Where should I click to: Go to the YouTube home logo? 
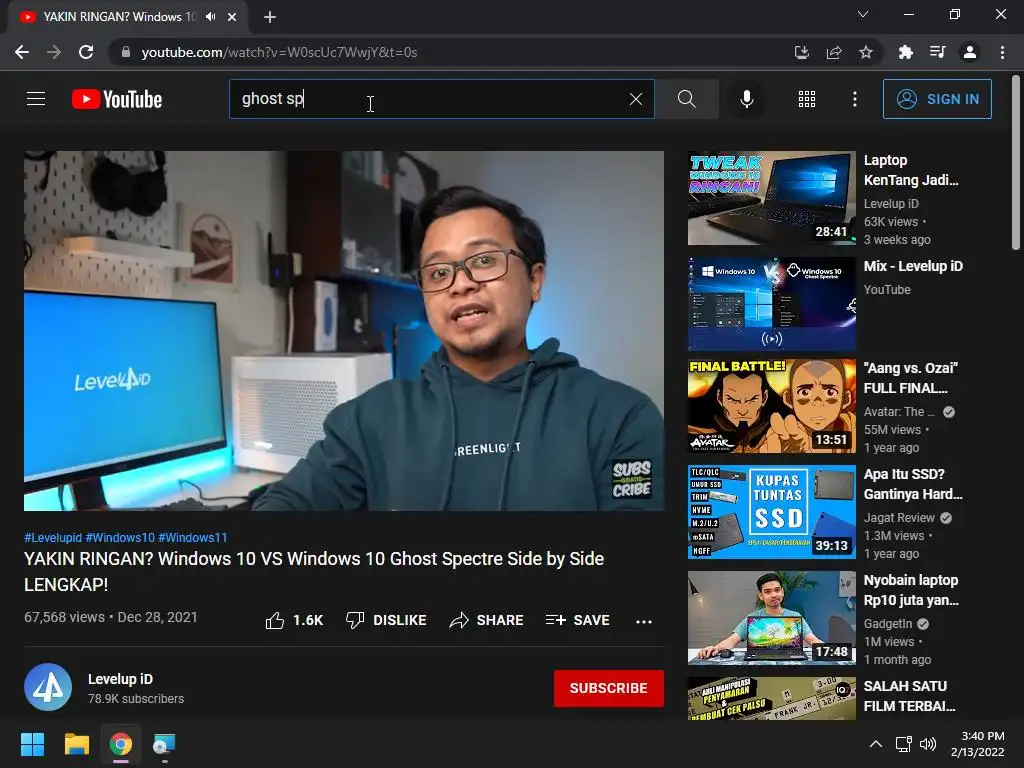tap(117, 99)
